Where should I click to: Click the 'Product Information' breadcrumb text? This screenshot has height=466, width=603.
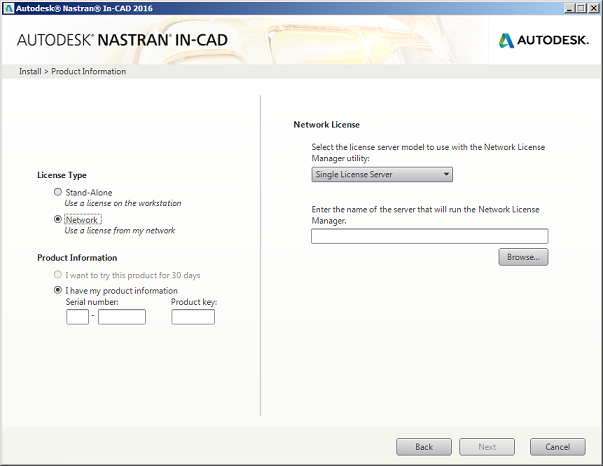[88, 72]
